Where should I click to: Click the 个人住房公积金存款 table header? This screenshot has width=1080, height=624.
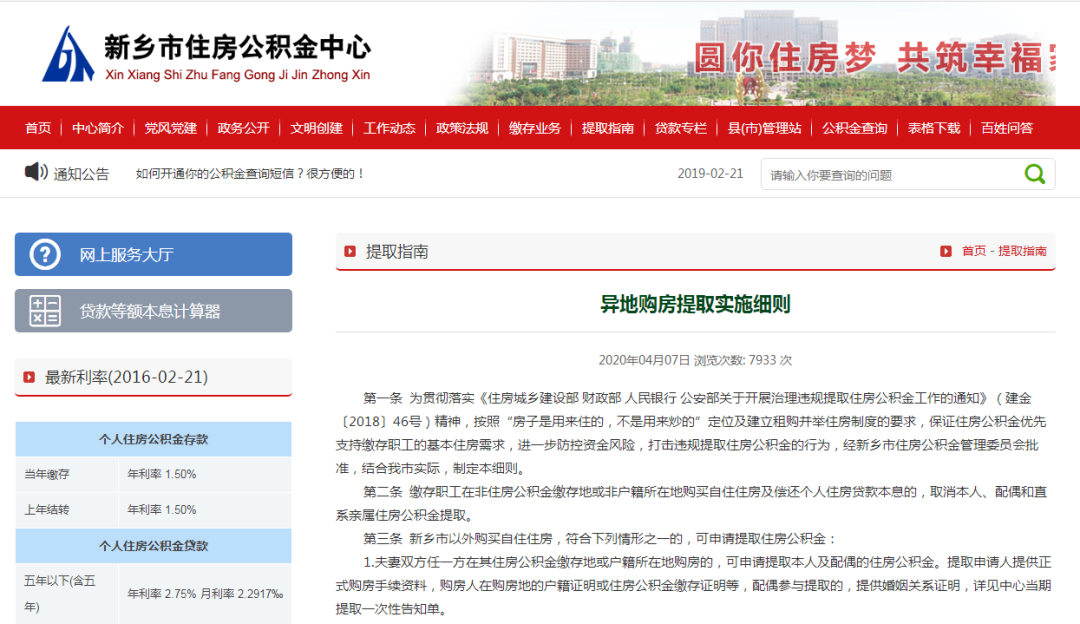(x=154, y=439)
